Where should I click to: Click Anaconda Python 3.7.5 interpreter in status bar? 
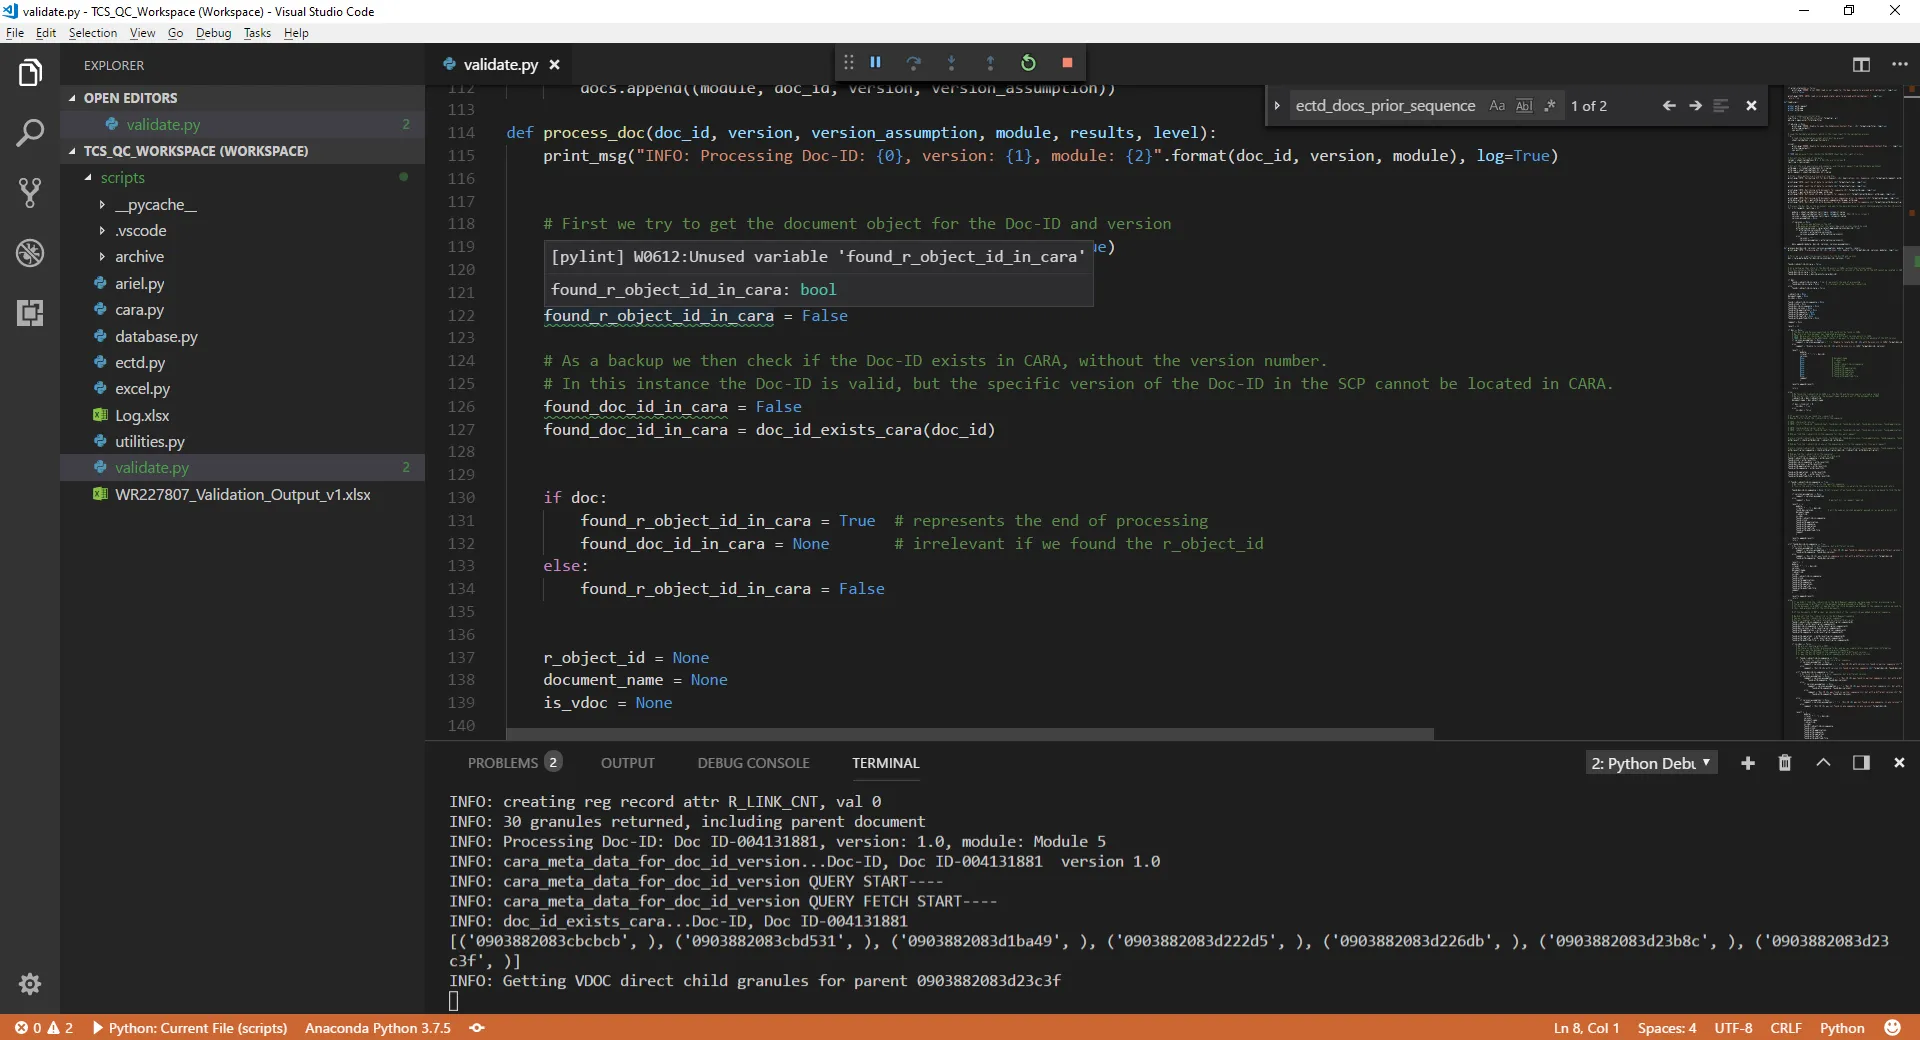378,1028
